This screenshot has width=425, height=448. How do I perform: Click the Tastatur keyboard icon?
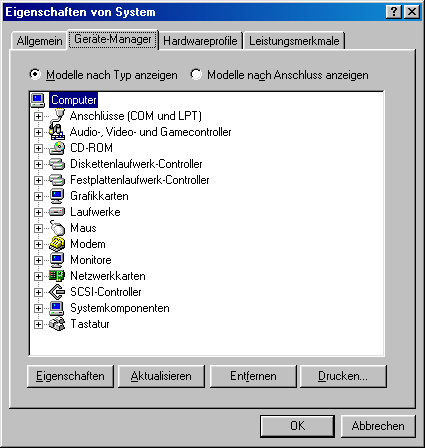[x=57, y=324]
